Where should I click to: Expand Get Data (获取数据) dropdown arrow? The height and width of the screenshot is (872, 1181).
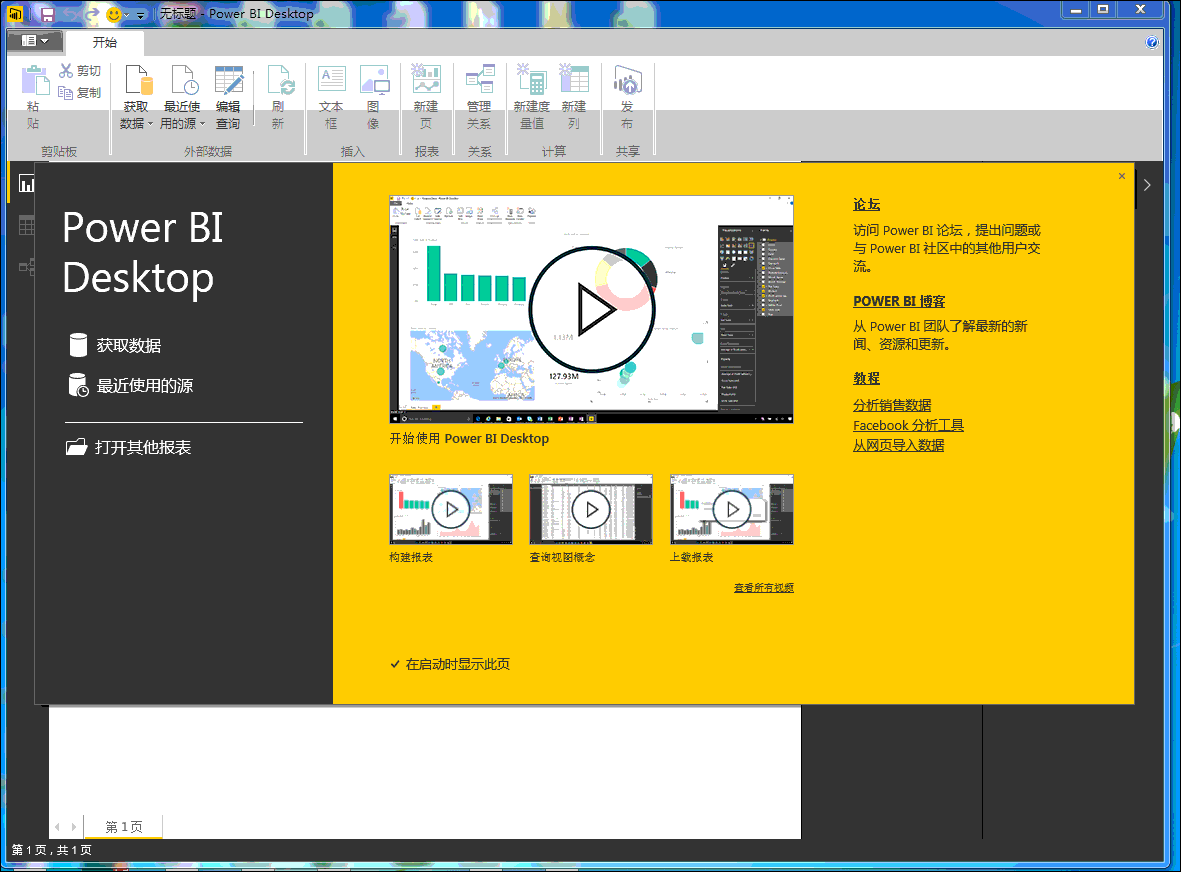point(150,123)
